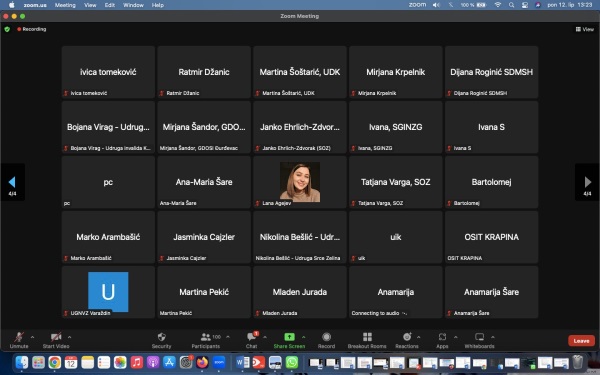Open Firefox from the Dock
This screenshot has width=600, height=375.
[x=202, y=362]
